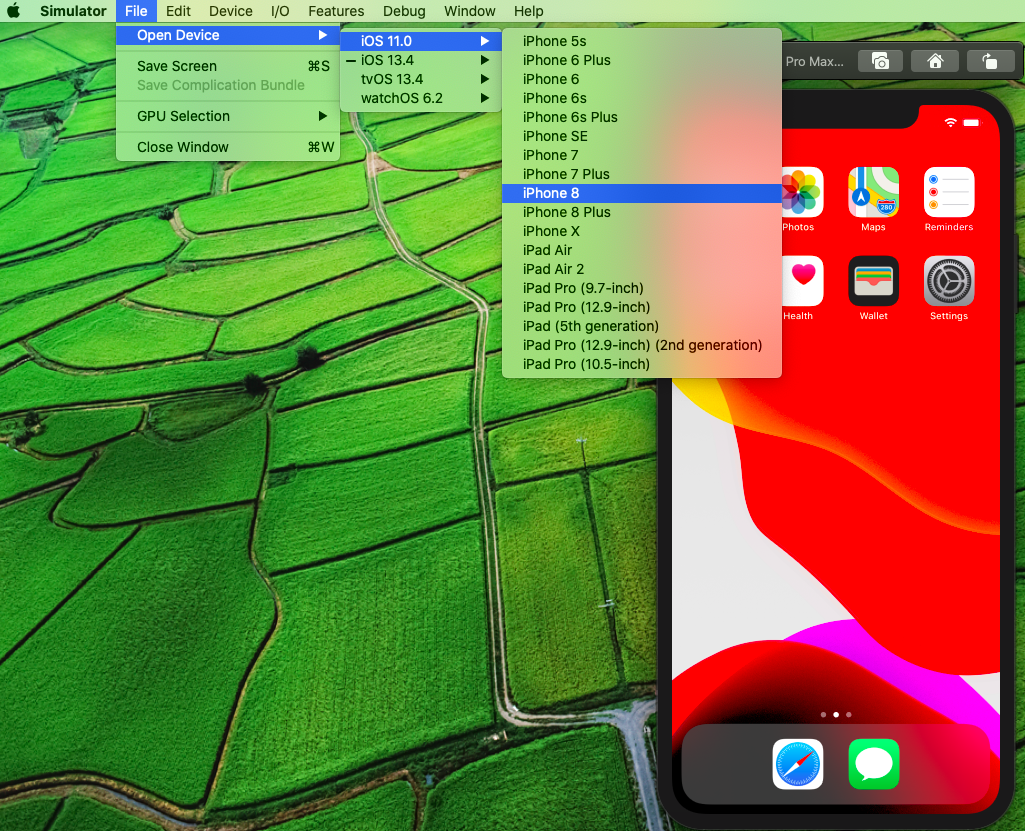This screenshot has height=831, width=1025.
Task: Expand the iOS 13.4 submenu
Action: (x=421, y=60)
